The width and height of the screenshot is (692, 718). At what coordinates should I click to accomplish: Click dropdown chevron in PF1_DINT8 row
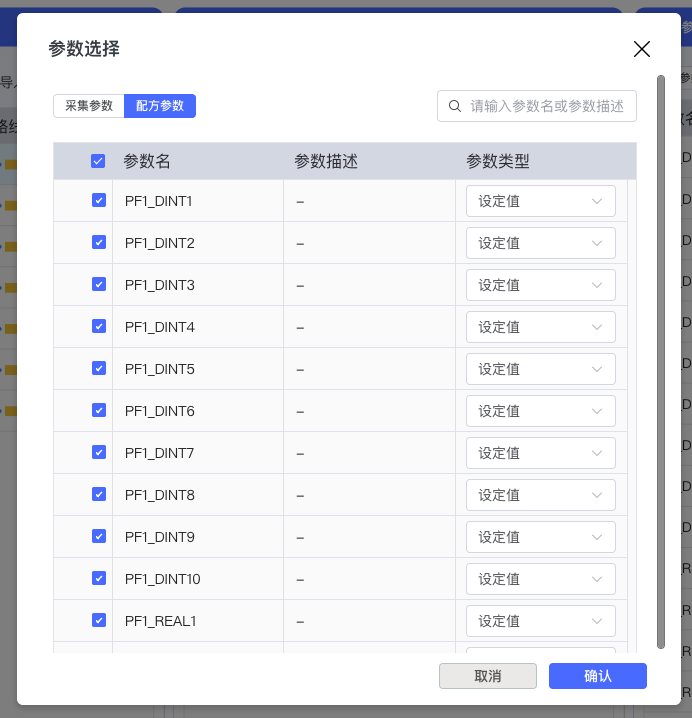click(598, 495)
